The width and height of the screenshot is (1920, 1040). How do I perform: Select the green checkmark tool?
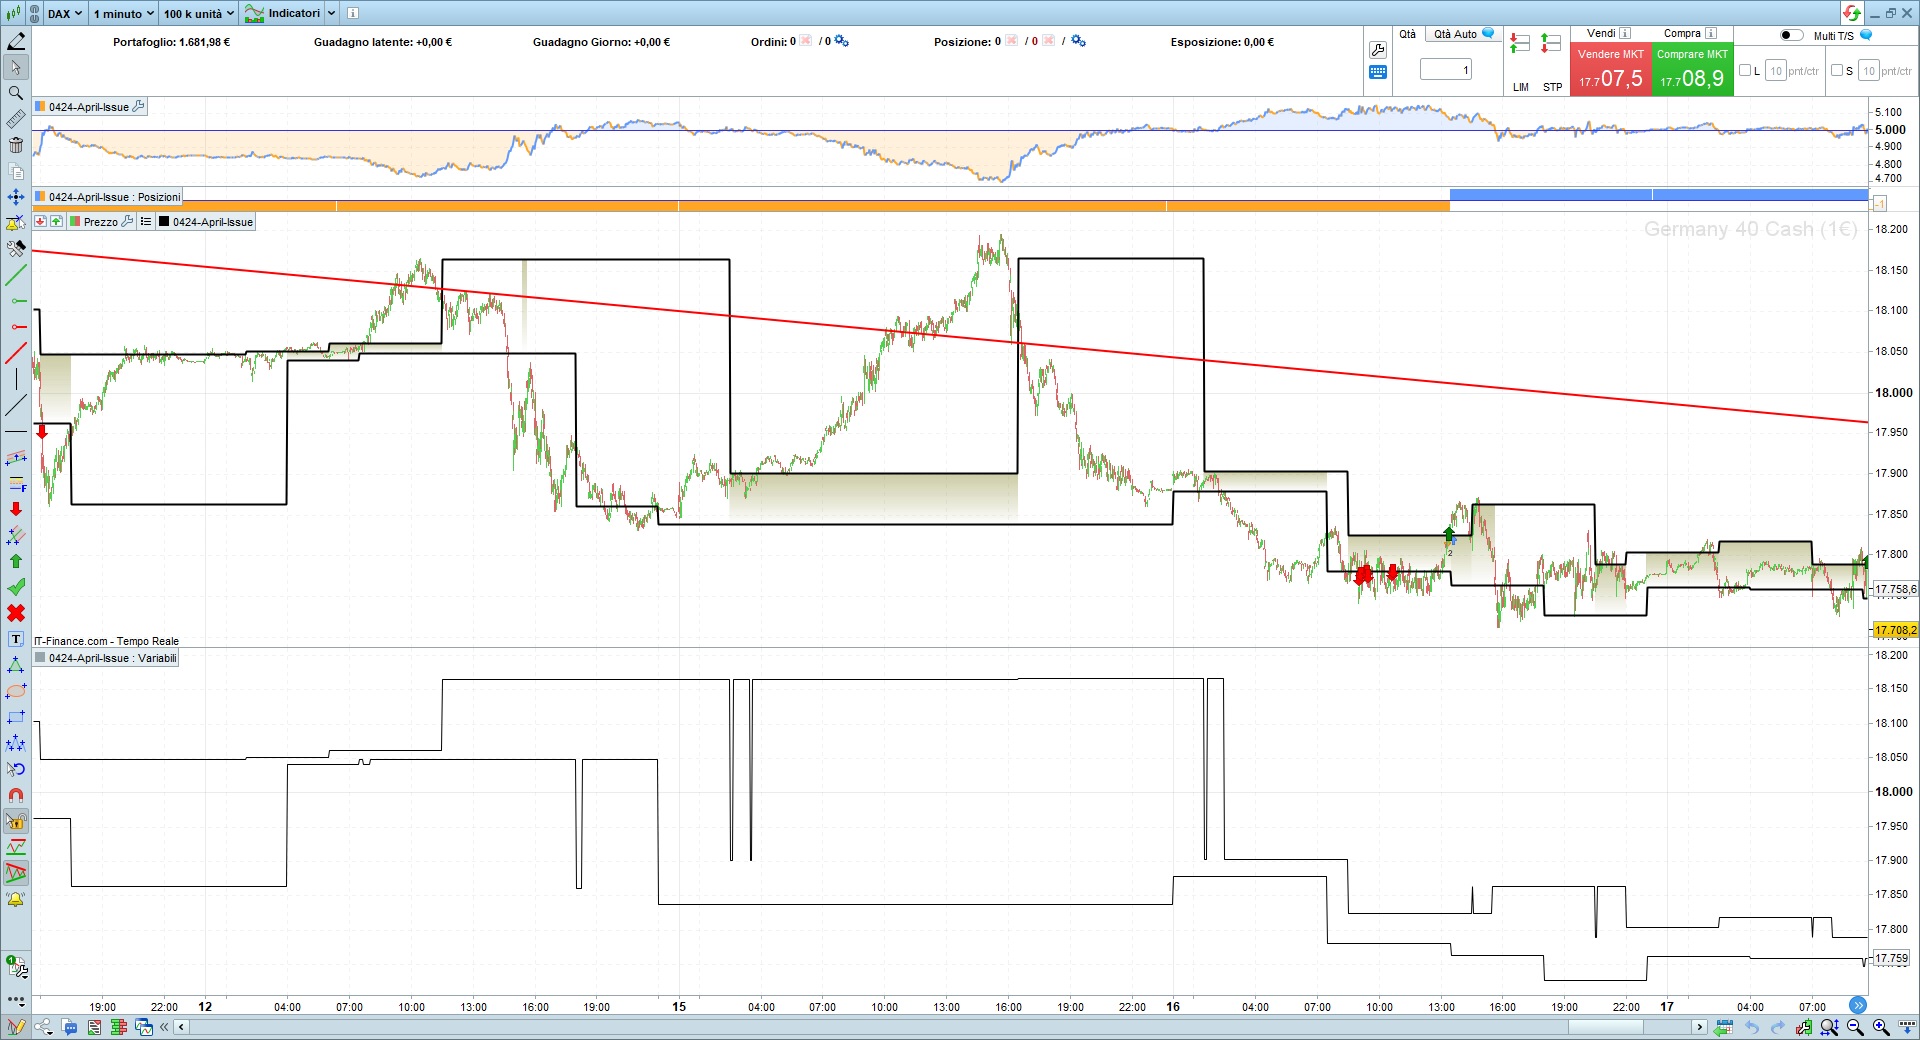pos(16,587)
